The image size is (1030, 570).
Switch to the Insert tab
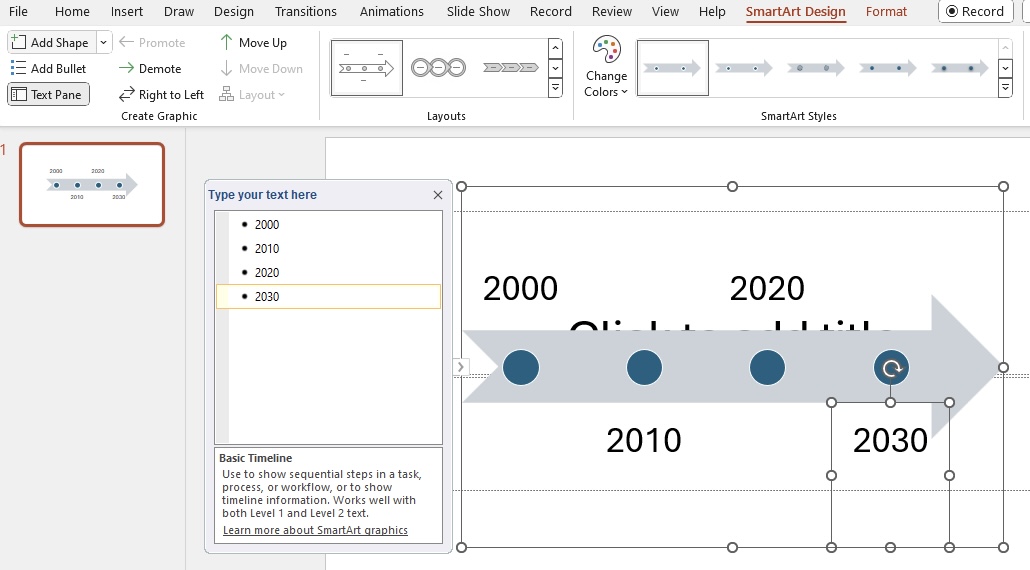pos(127,12)
